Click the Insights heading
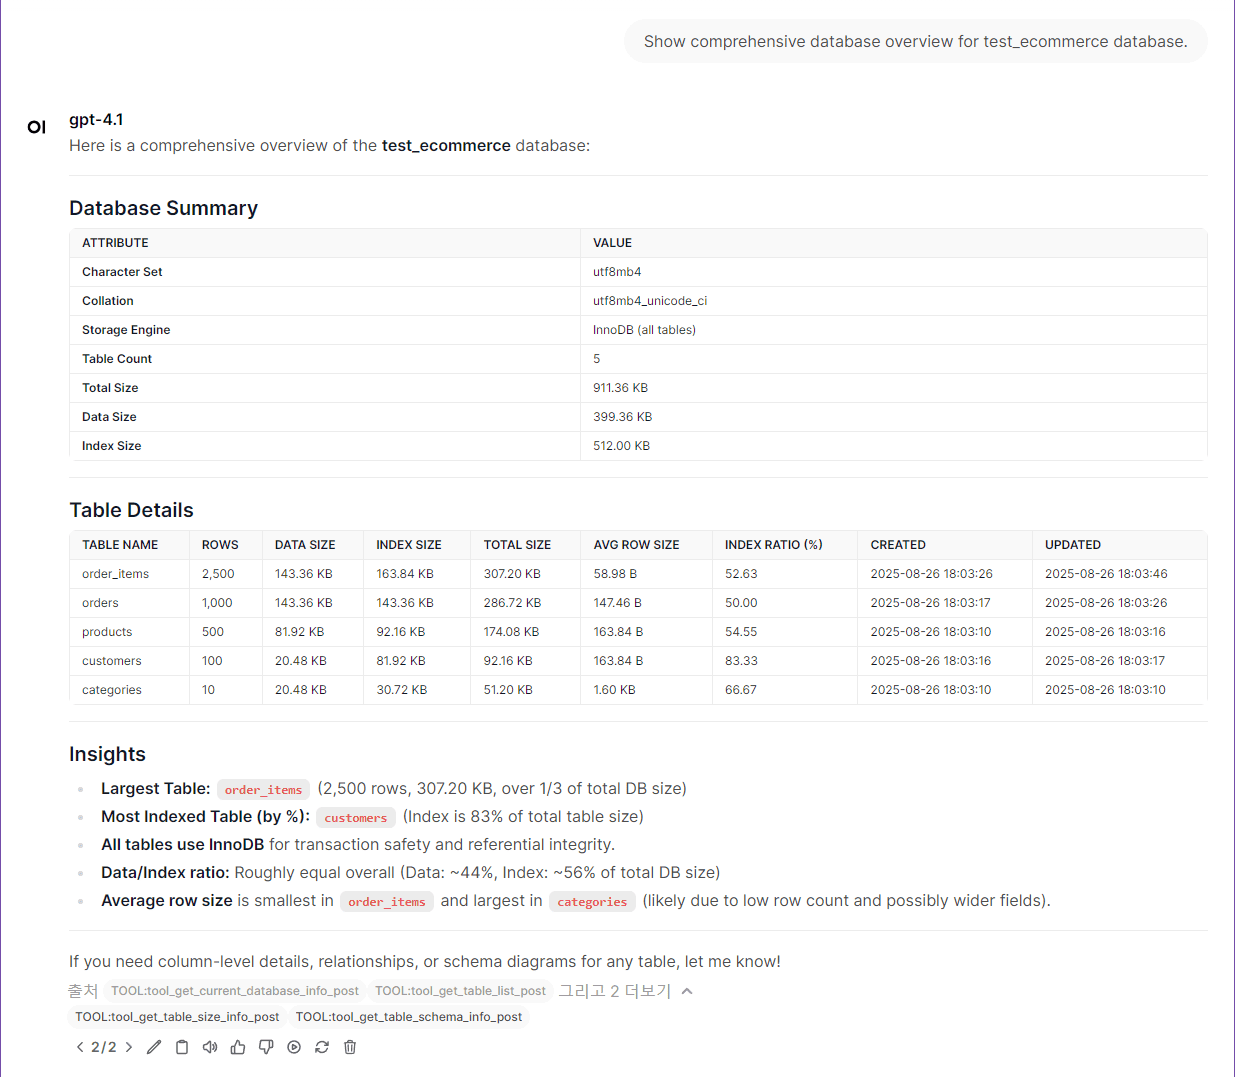 tap(107, 754)
